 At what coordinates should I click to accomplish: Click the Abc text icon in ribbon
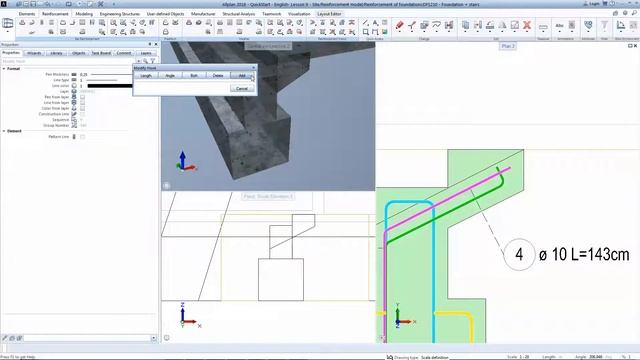pyautogui.click(x=560, y=25)
